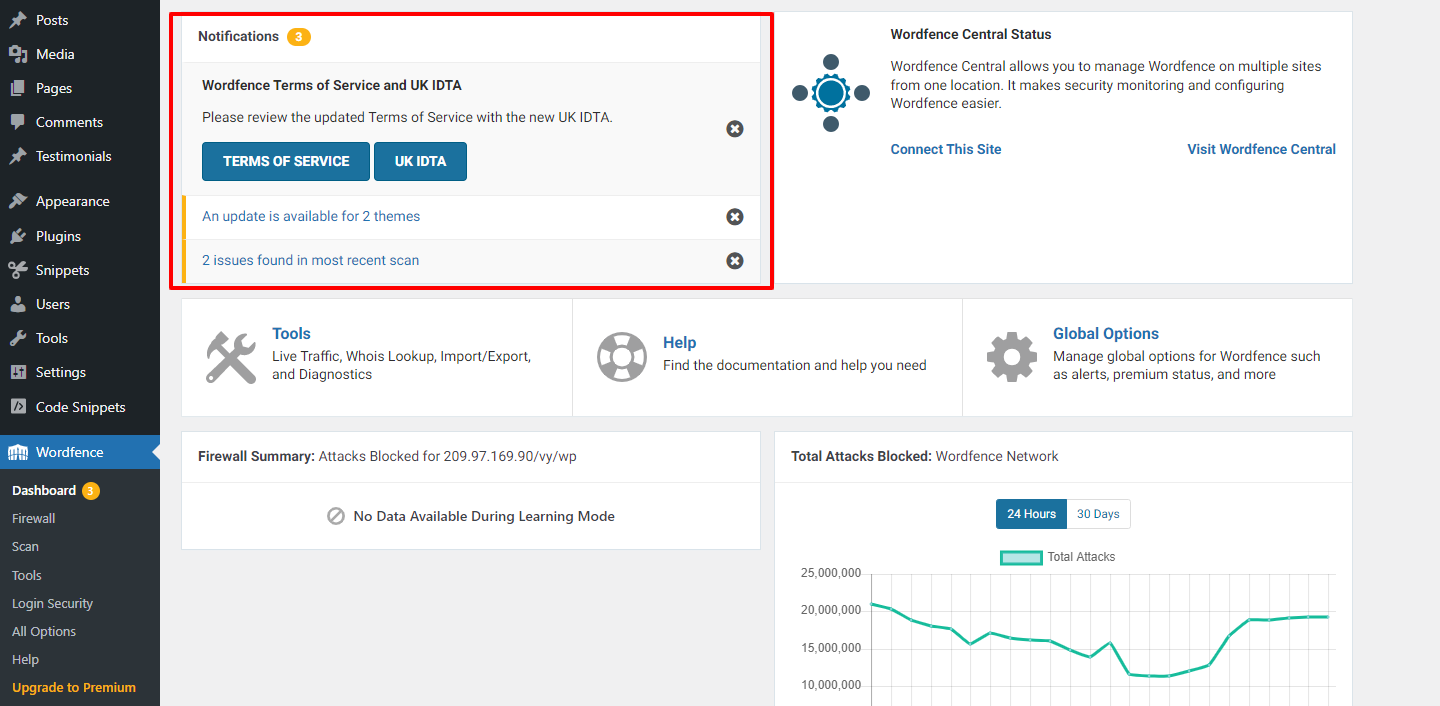The image size is (1440, 706).
Task: Click the Wordfence Central hub icon
Action: (x=831, y=93)
